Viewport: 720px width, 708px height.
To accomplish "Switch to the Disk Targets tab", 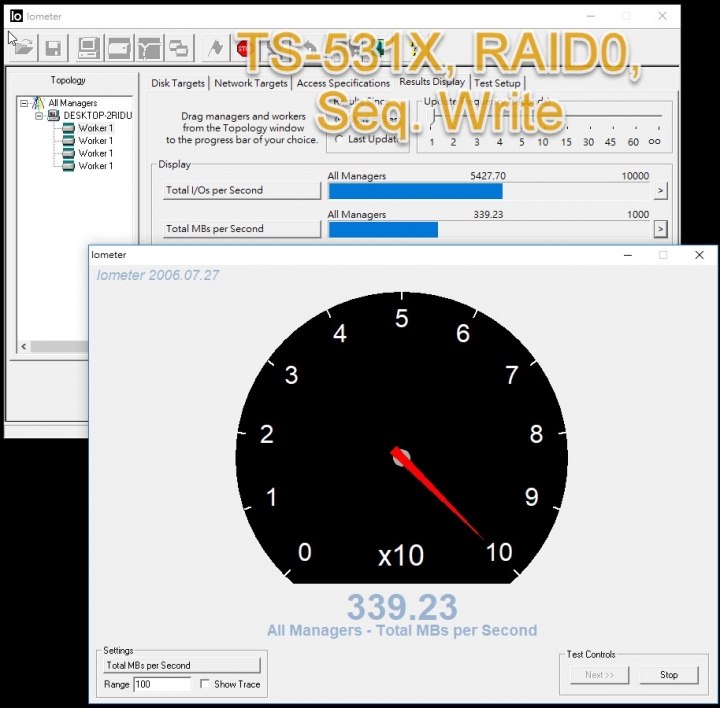I will point(178,83).
